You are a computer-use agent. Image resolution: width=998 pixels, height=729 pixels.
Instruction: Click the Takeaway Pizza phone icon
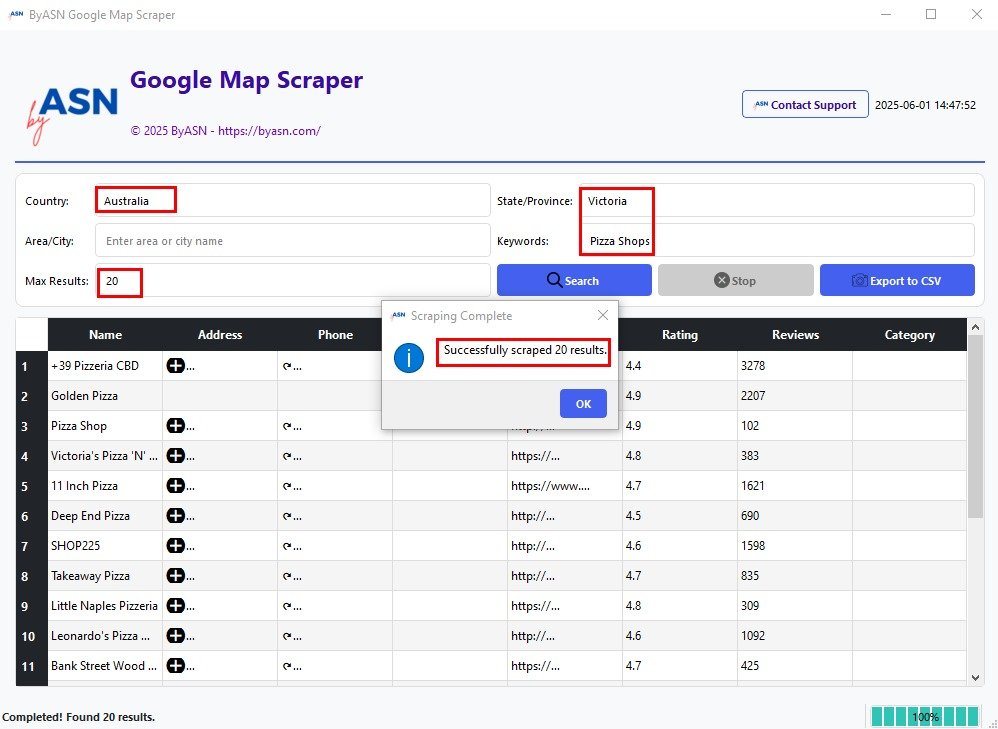[x=288, y=576]
